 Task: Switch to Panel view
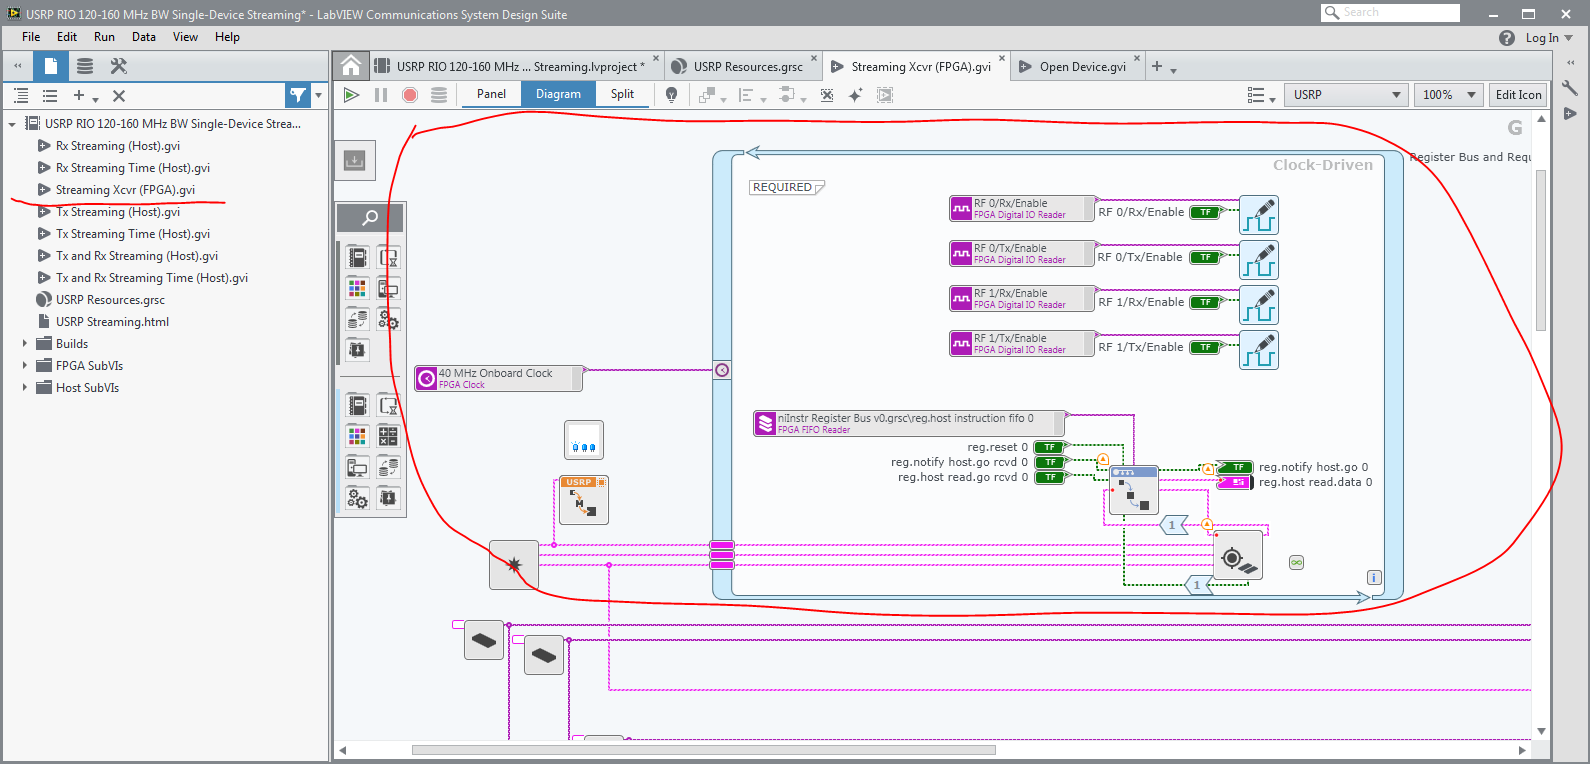(491, 94)
